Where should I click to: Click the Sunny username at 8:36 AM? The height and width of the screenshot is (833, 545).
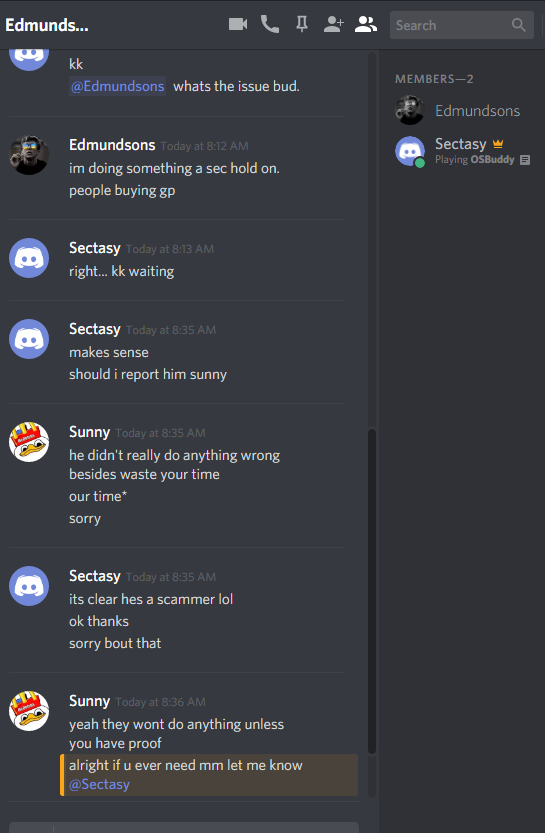89,701
